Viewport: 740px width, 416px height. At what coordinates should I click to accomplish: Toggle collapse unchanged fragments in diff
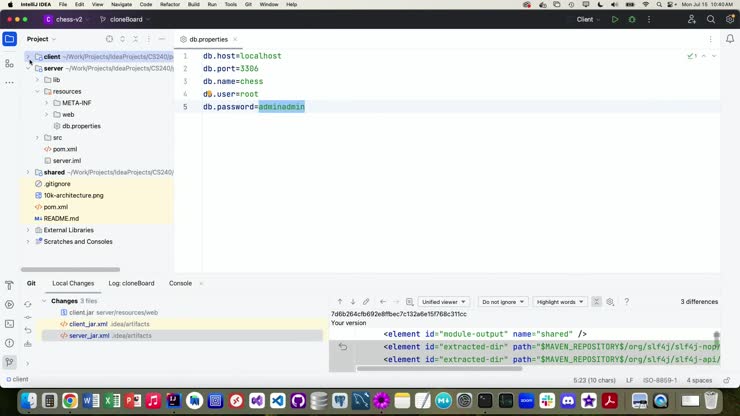pyautogui.click(x=597, y=302)
